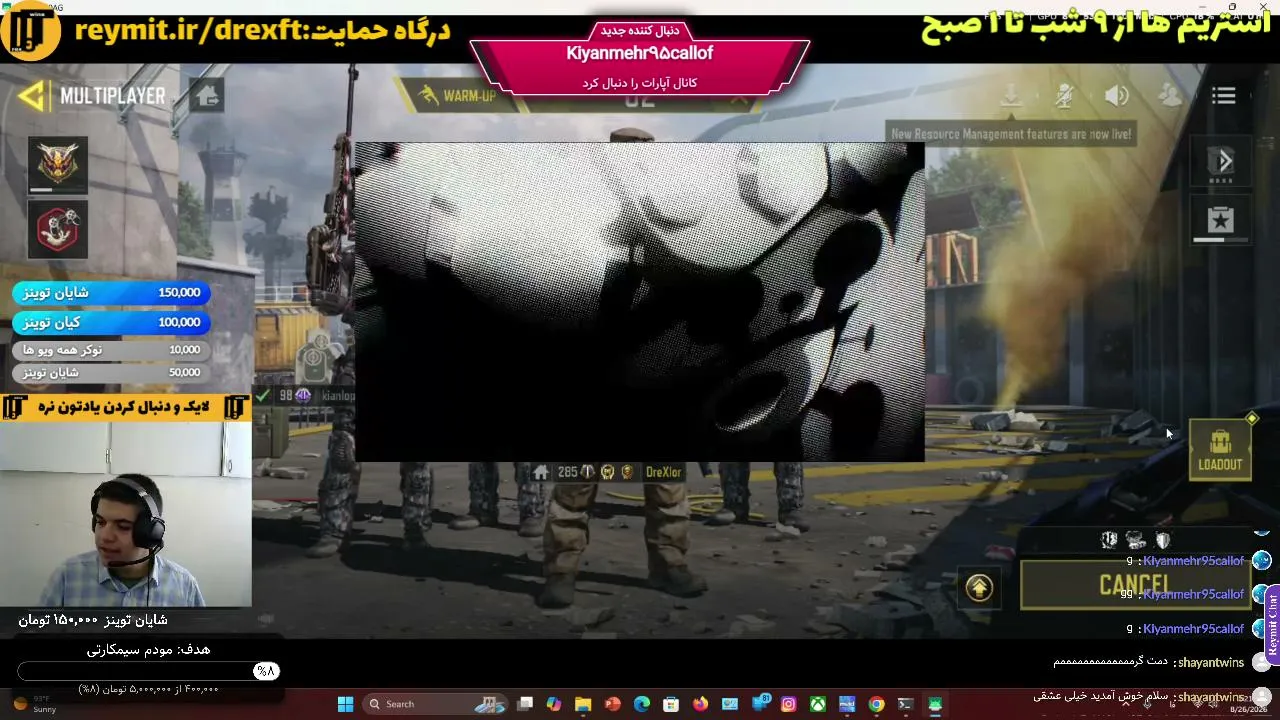Open Microsoft Edge from the taskbar
The width and height of the screenshot is (1280, 720).
tap(642, 704)
